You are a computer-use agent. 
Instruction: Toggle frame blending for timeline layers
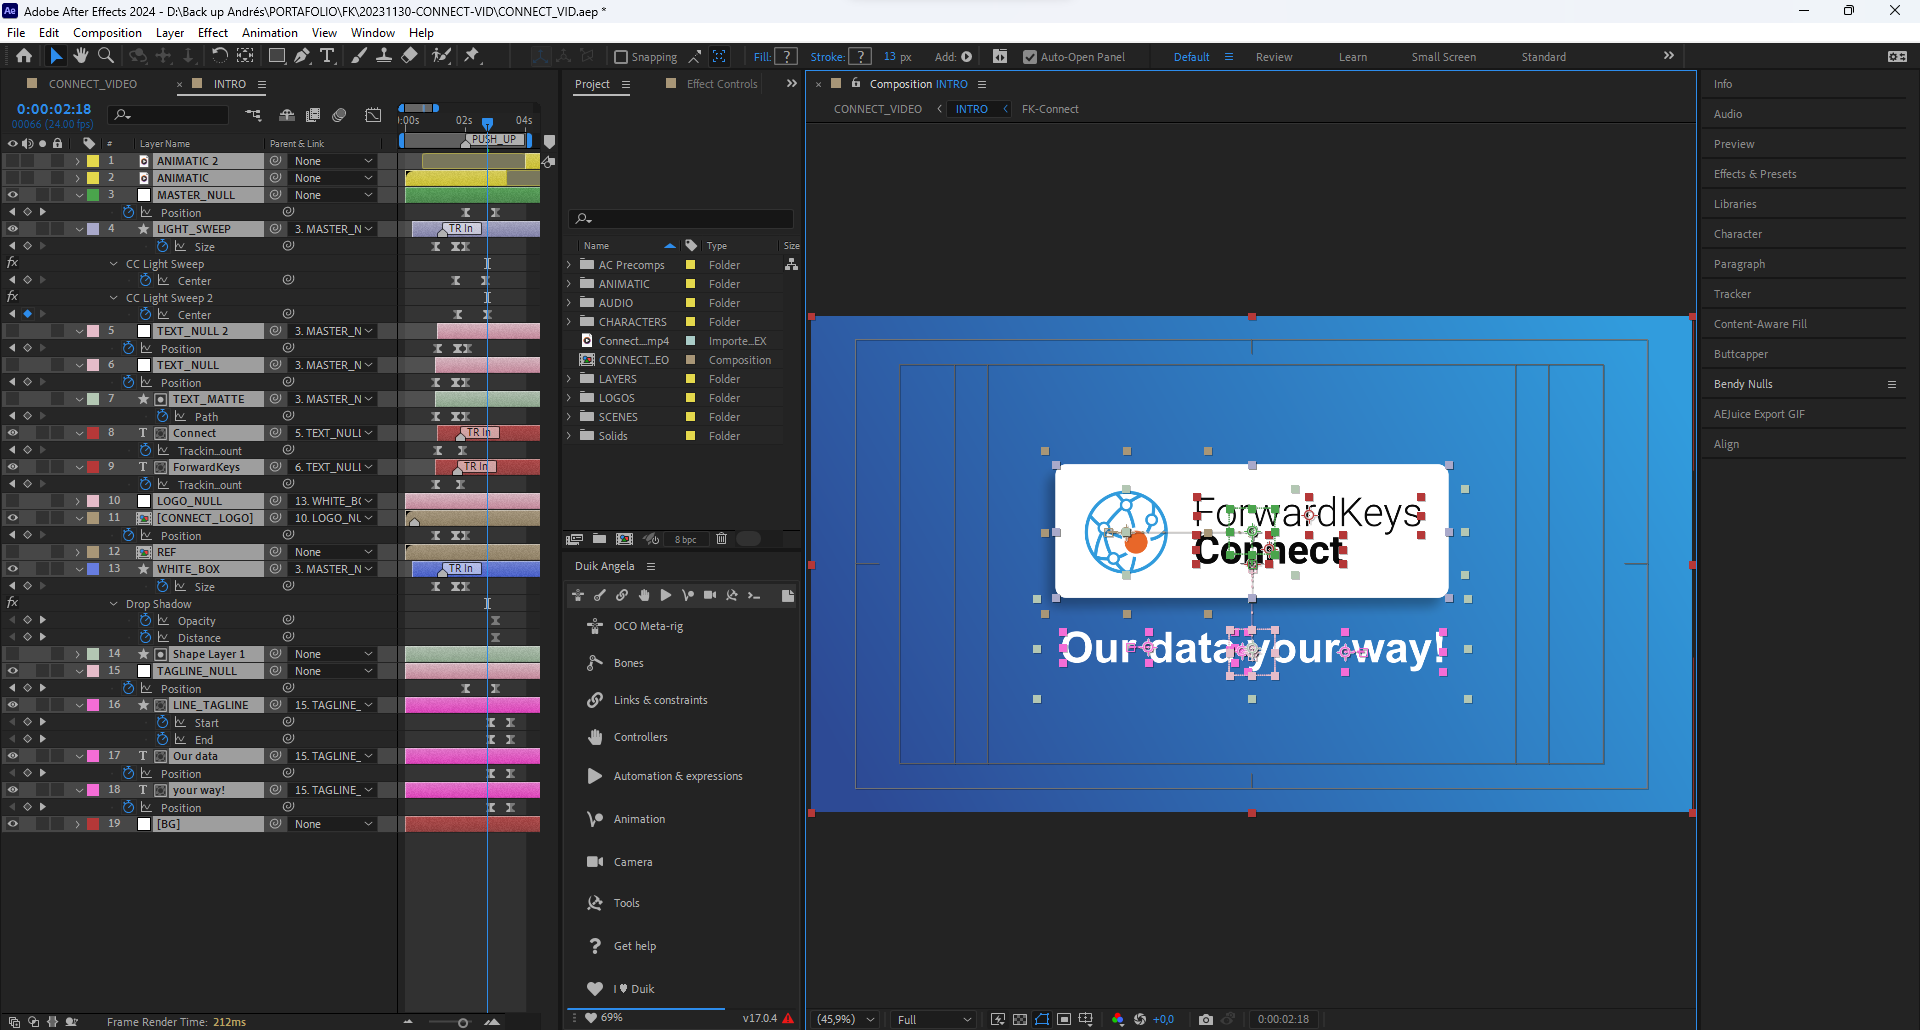[x=313, y=115]
